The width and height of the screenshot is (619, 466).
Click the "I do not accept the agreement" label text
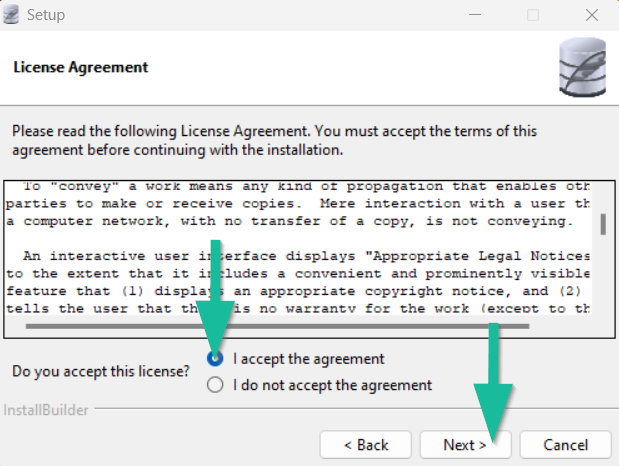(x=332, y=385)
